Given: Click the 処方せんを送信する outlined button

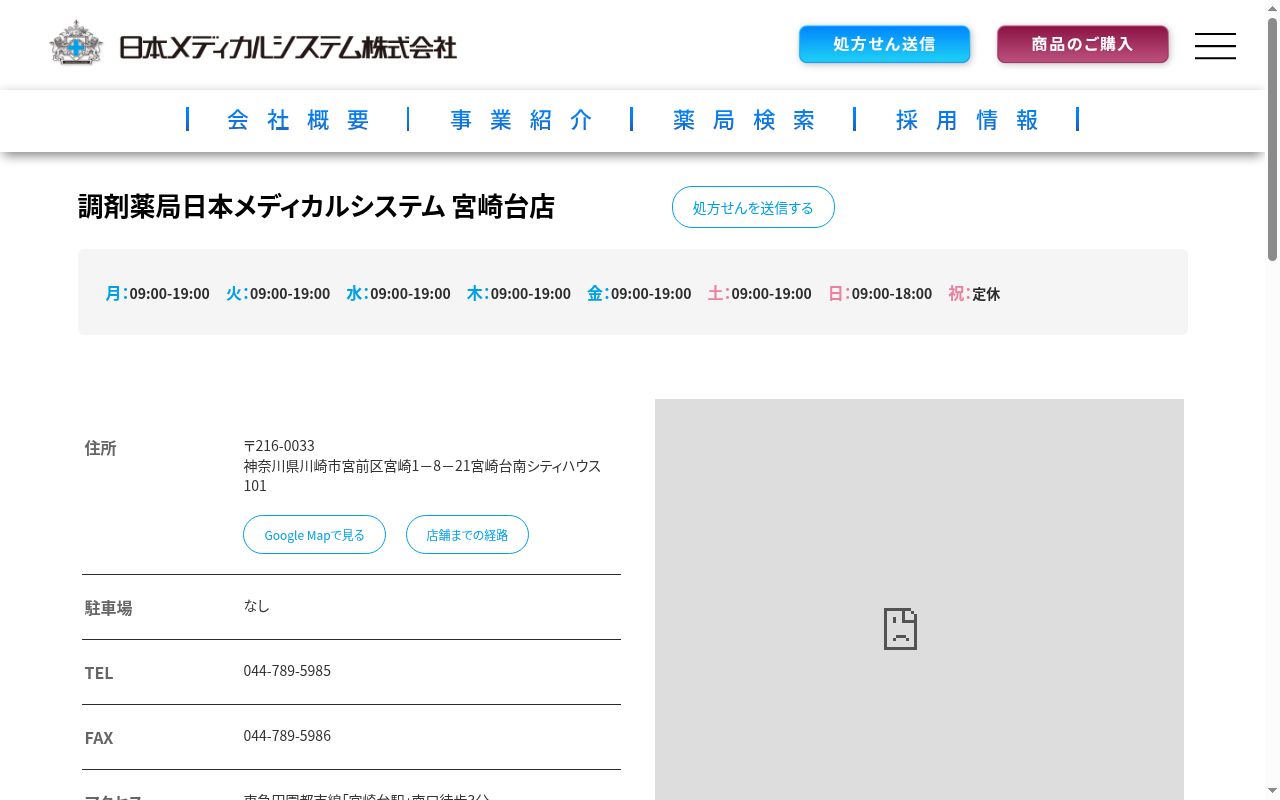Looking at the screenshot, I should pos(753,207).
